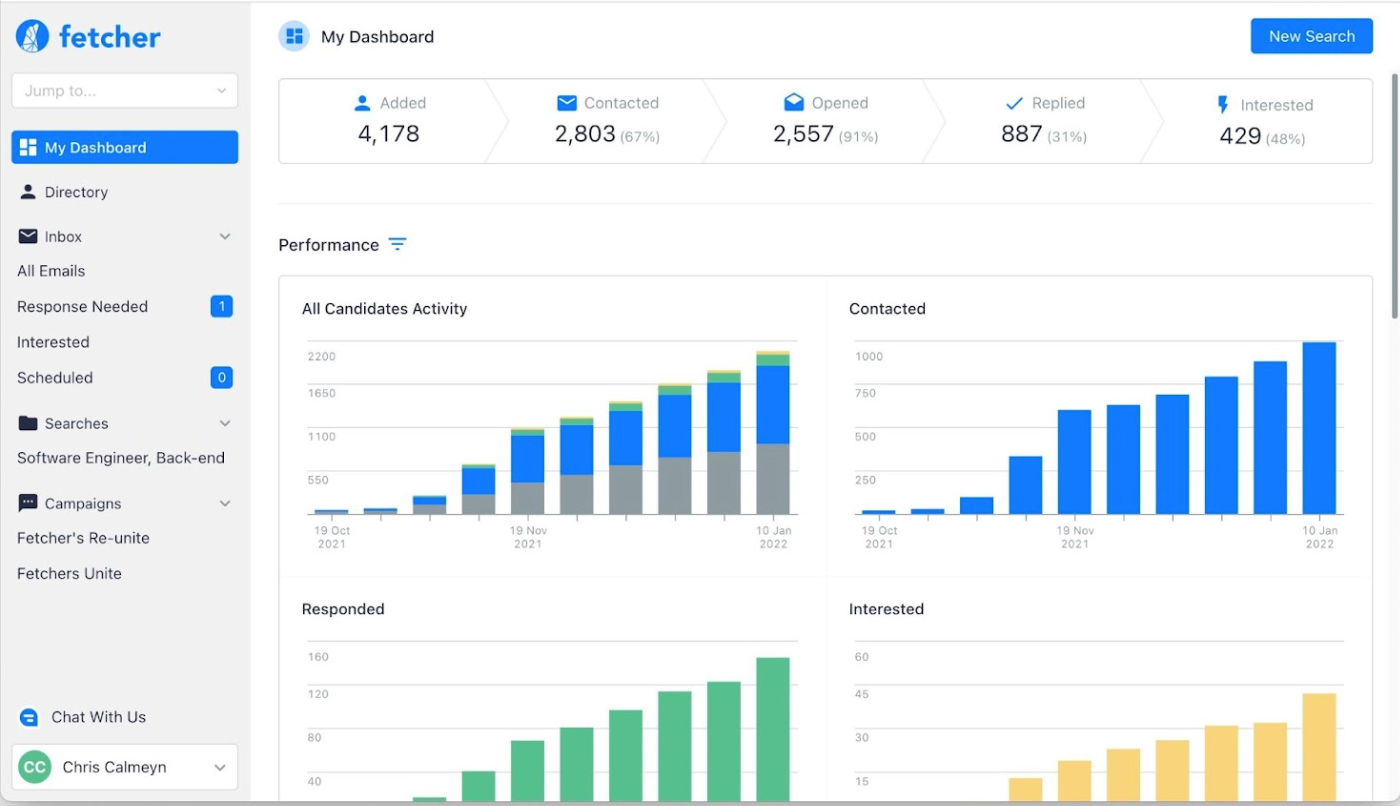Click the Contacted mail icon in funnel

[x=567, y=103]
